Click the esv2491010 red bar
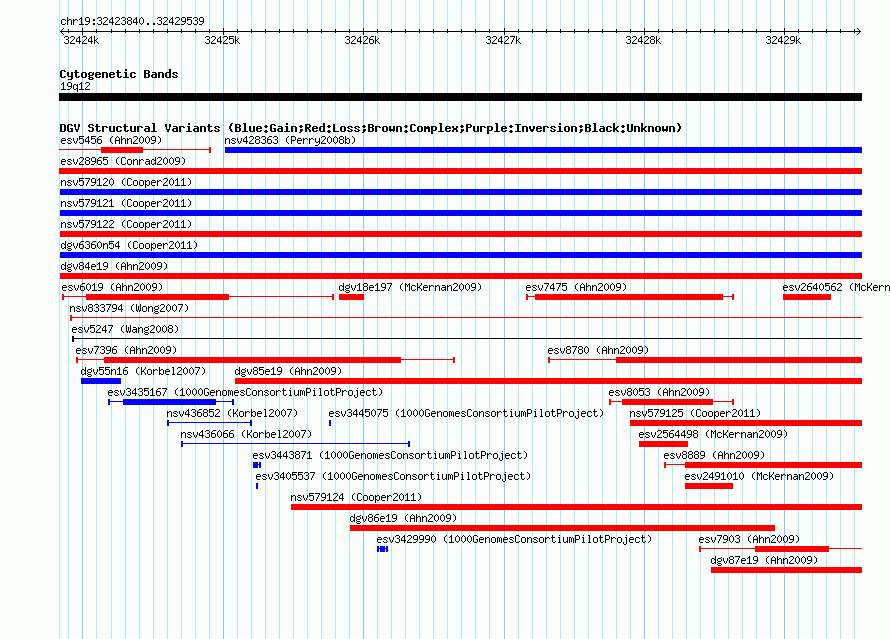The image size is (890, 639). click(x=709, y=486)
